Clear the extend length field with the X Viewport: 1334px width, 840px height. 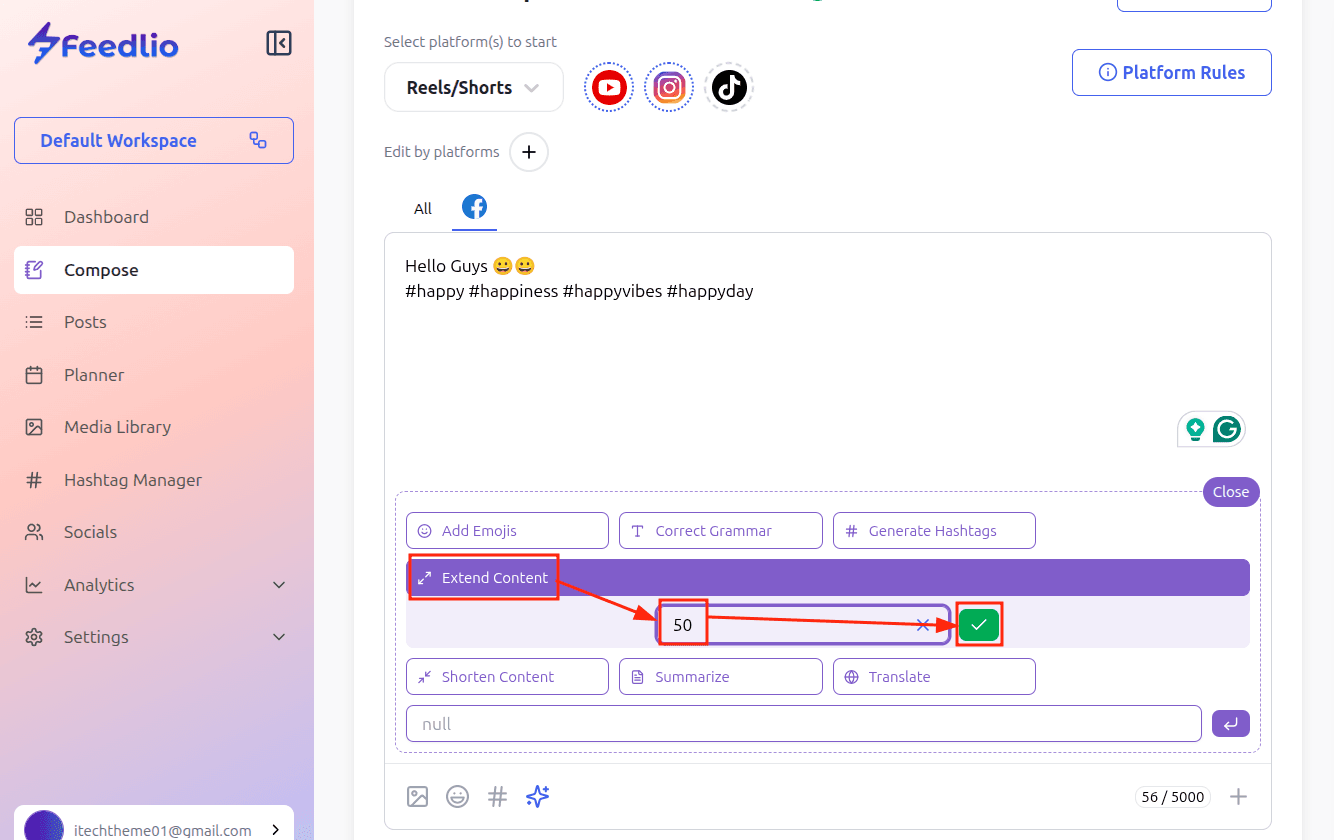click(x=923, y=625)
